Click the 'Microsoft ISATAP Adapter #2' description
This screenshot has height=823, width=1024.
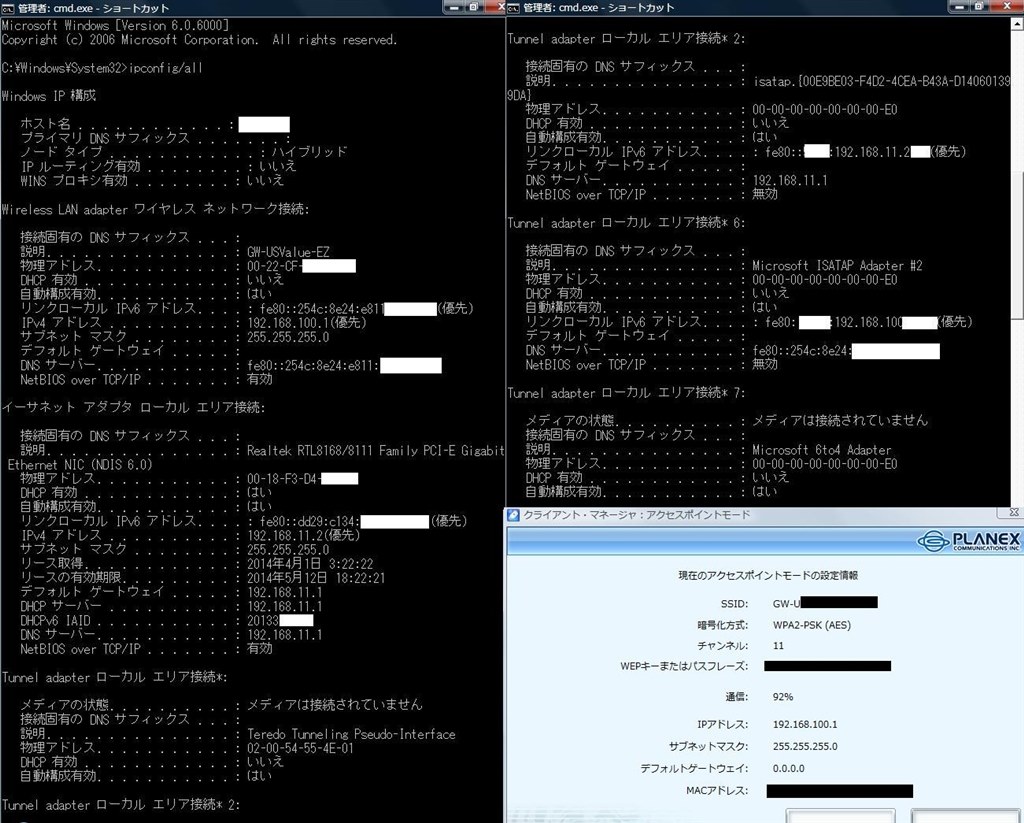pos(837,266)
